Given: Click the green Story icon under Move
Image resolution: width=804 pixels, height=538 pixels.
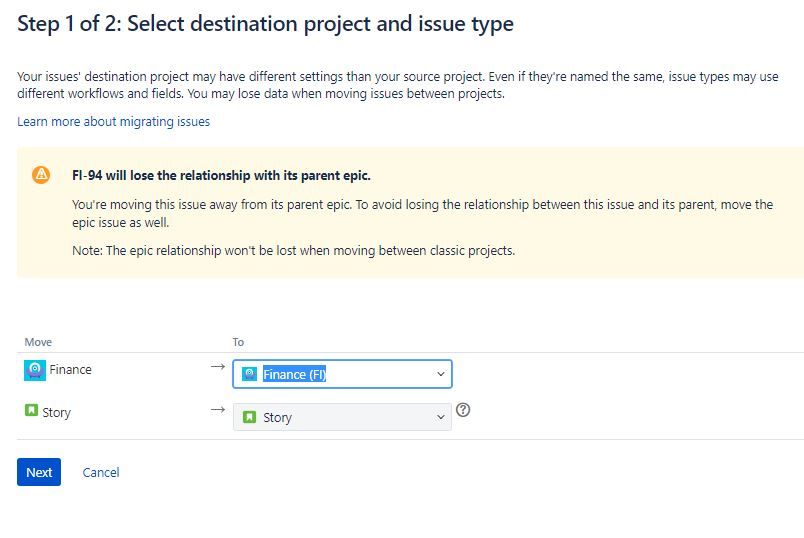Looking at the screenshot, I should (31, 410).
